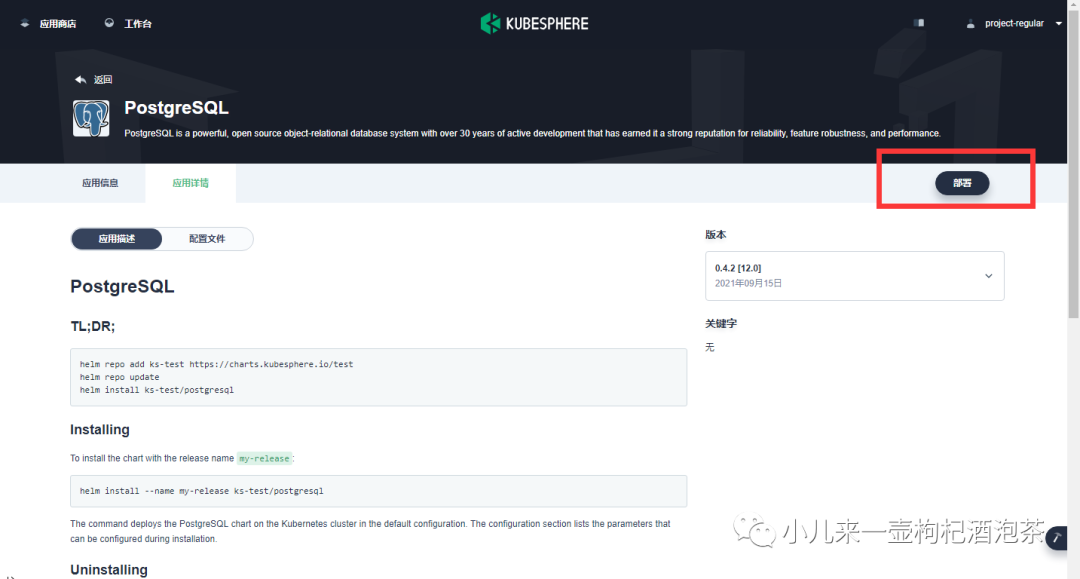Click the back arrow icon
The width and height of the screenshot is (1080, 579).
coord(81,79)
